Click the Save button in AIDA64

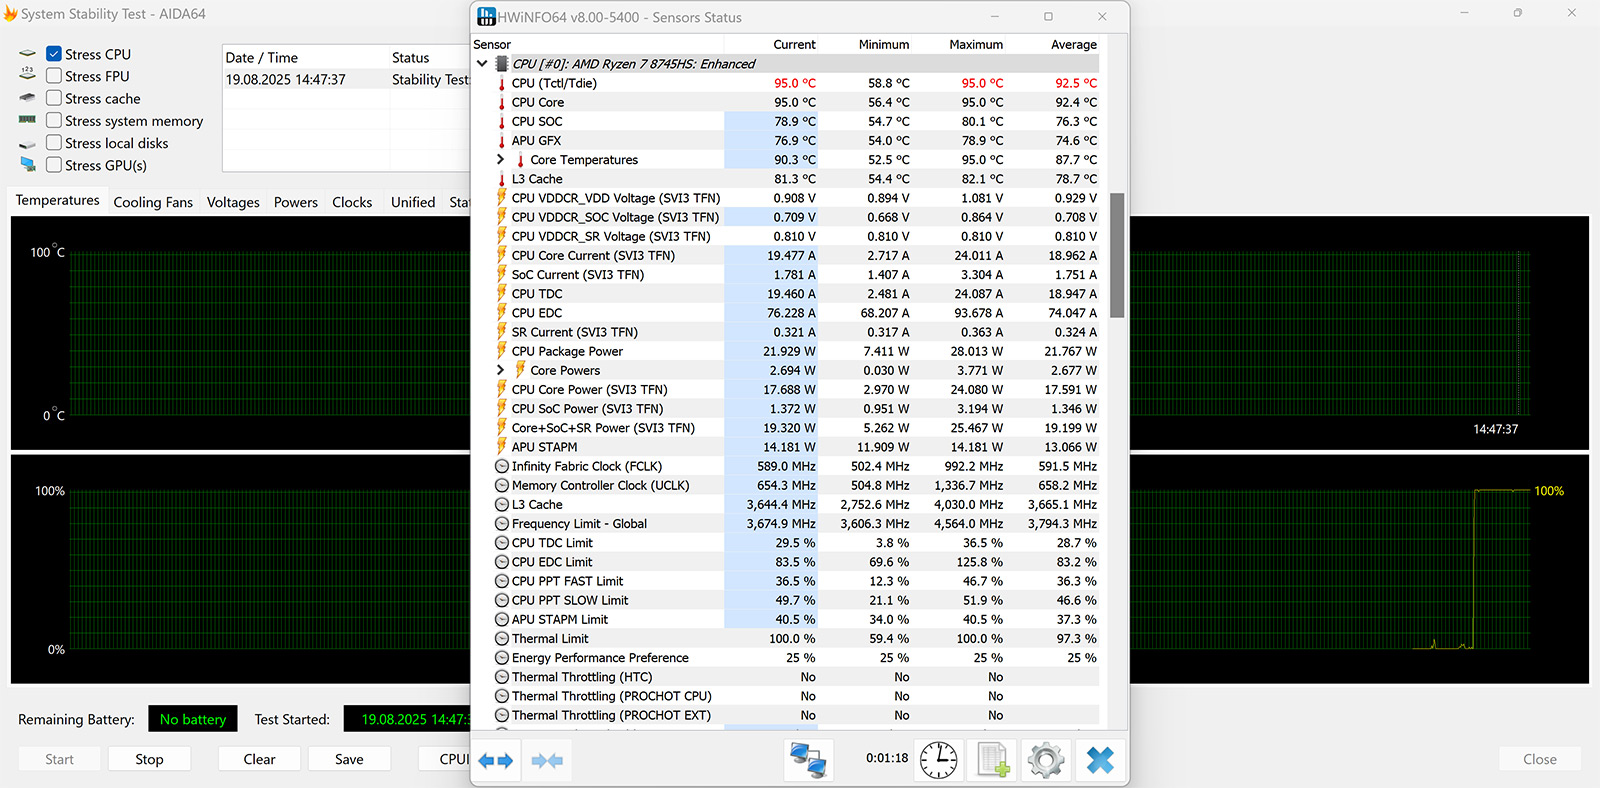(349, 759)
